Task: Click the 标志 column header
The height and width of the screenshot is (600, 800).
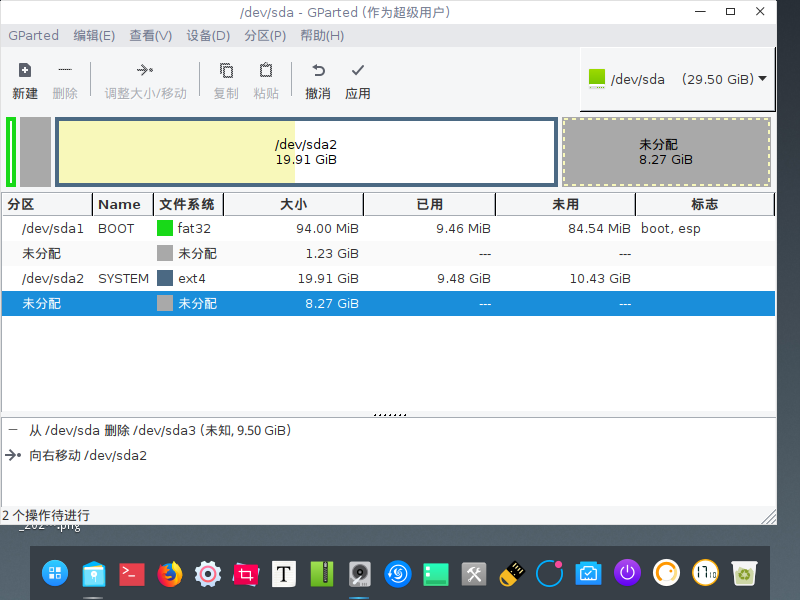Action: (705, 205)
